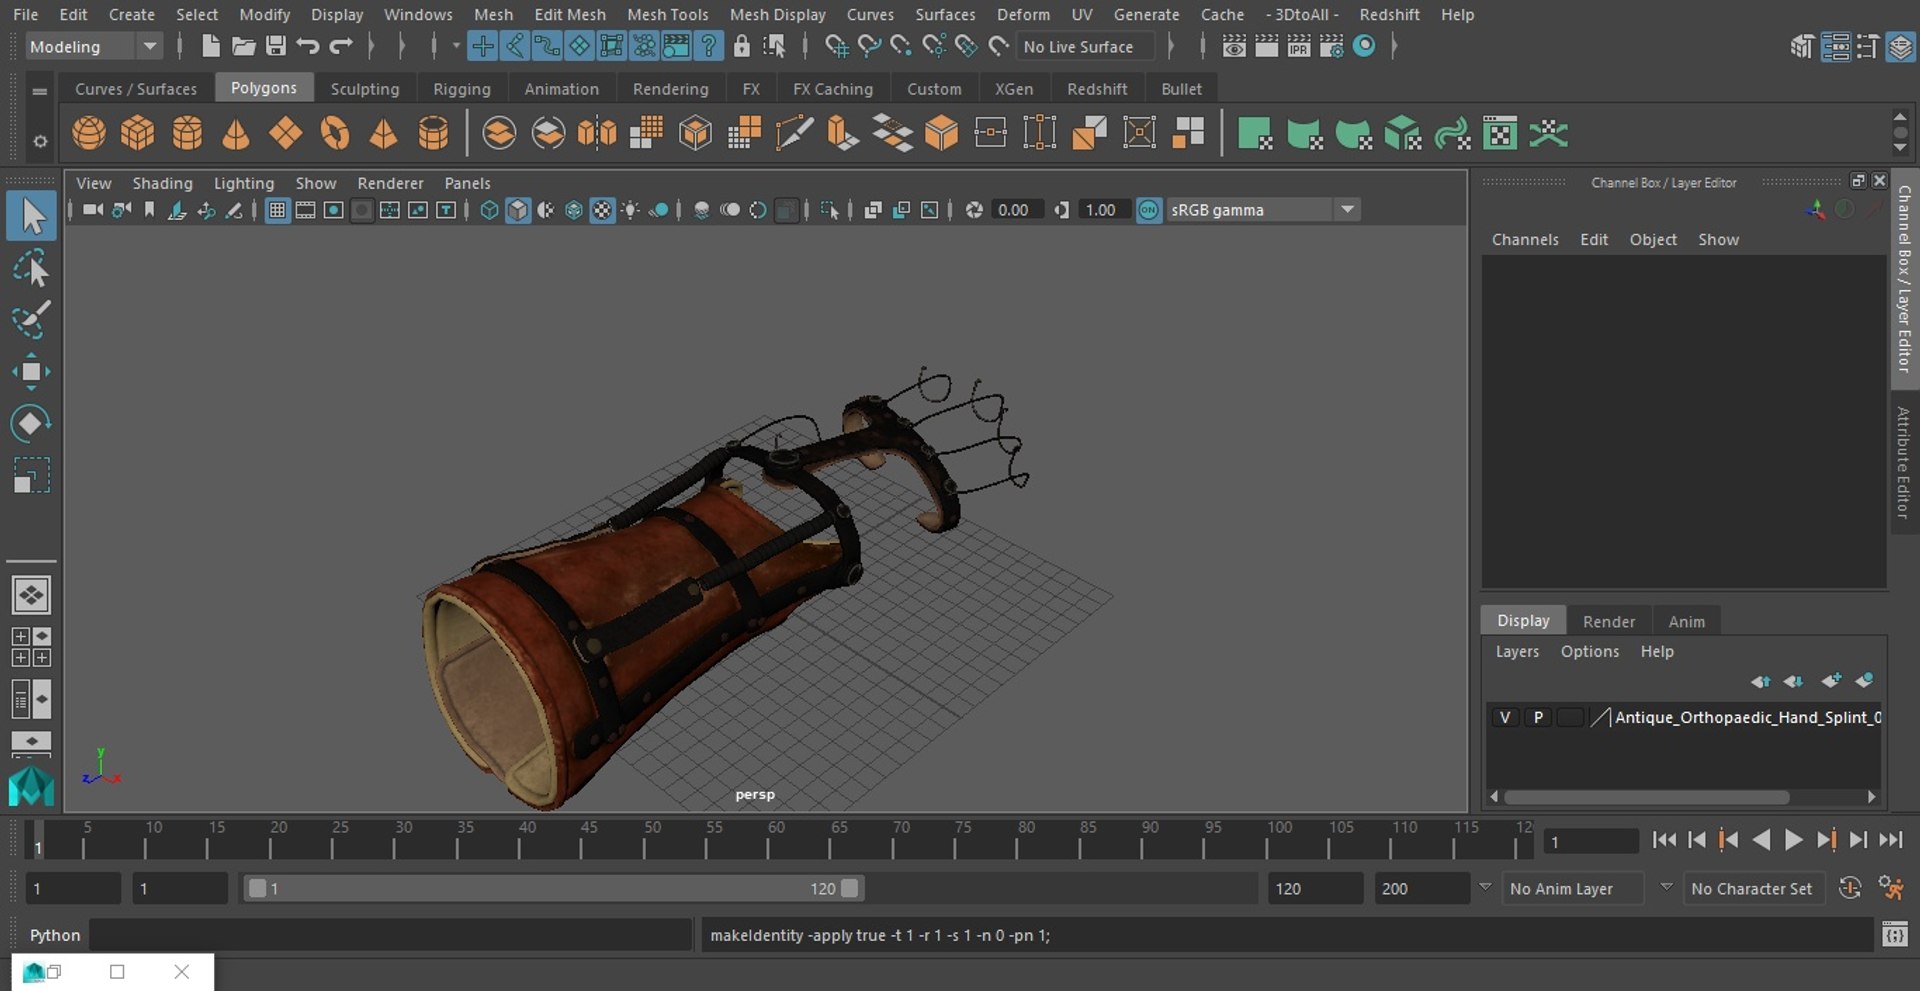Screen dimensions: 1920x991
Task: Click the Save scene icon
Action: pyautogui.click(x=276, y=46)
